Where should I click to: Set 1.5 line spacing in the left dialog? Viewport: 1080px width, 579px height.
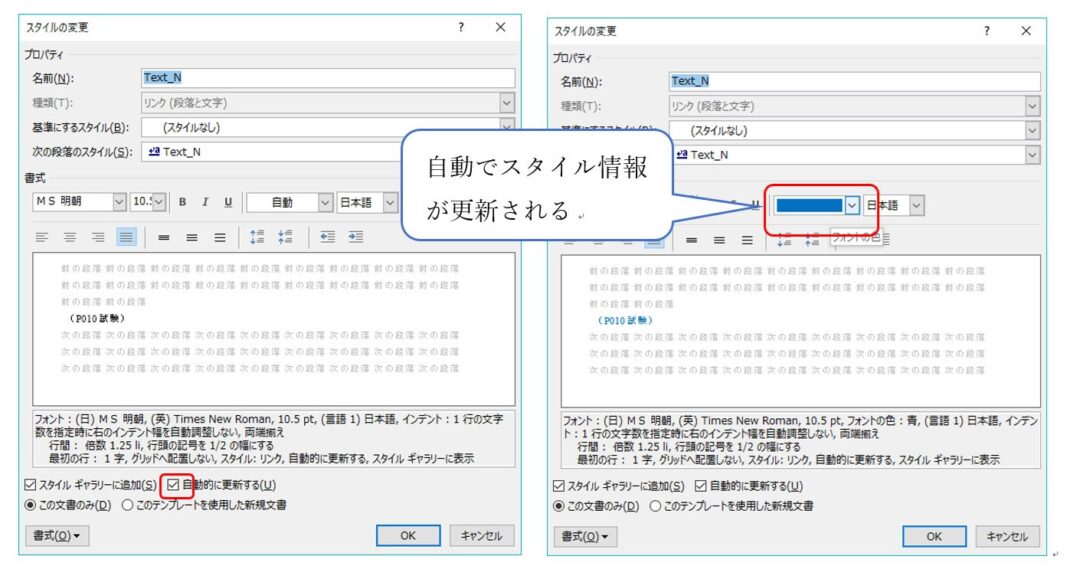pos(192,238)
